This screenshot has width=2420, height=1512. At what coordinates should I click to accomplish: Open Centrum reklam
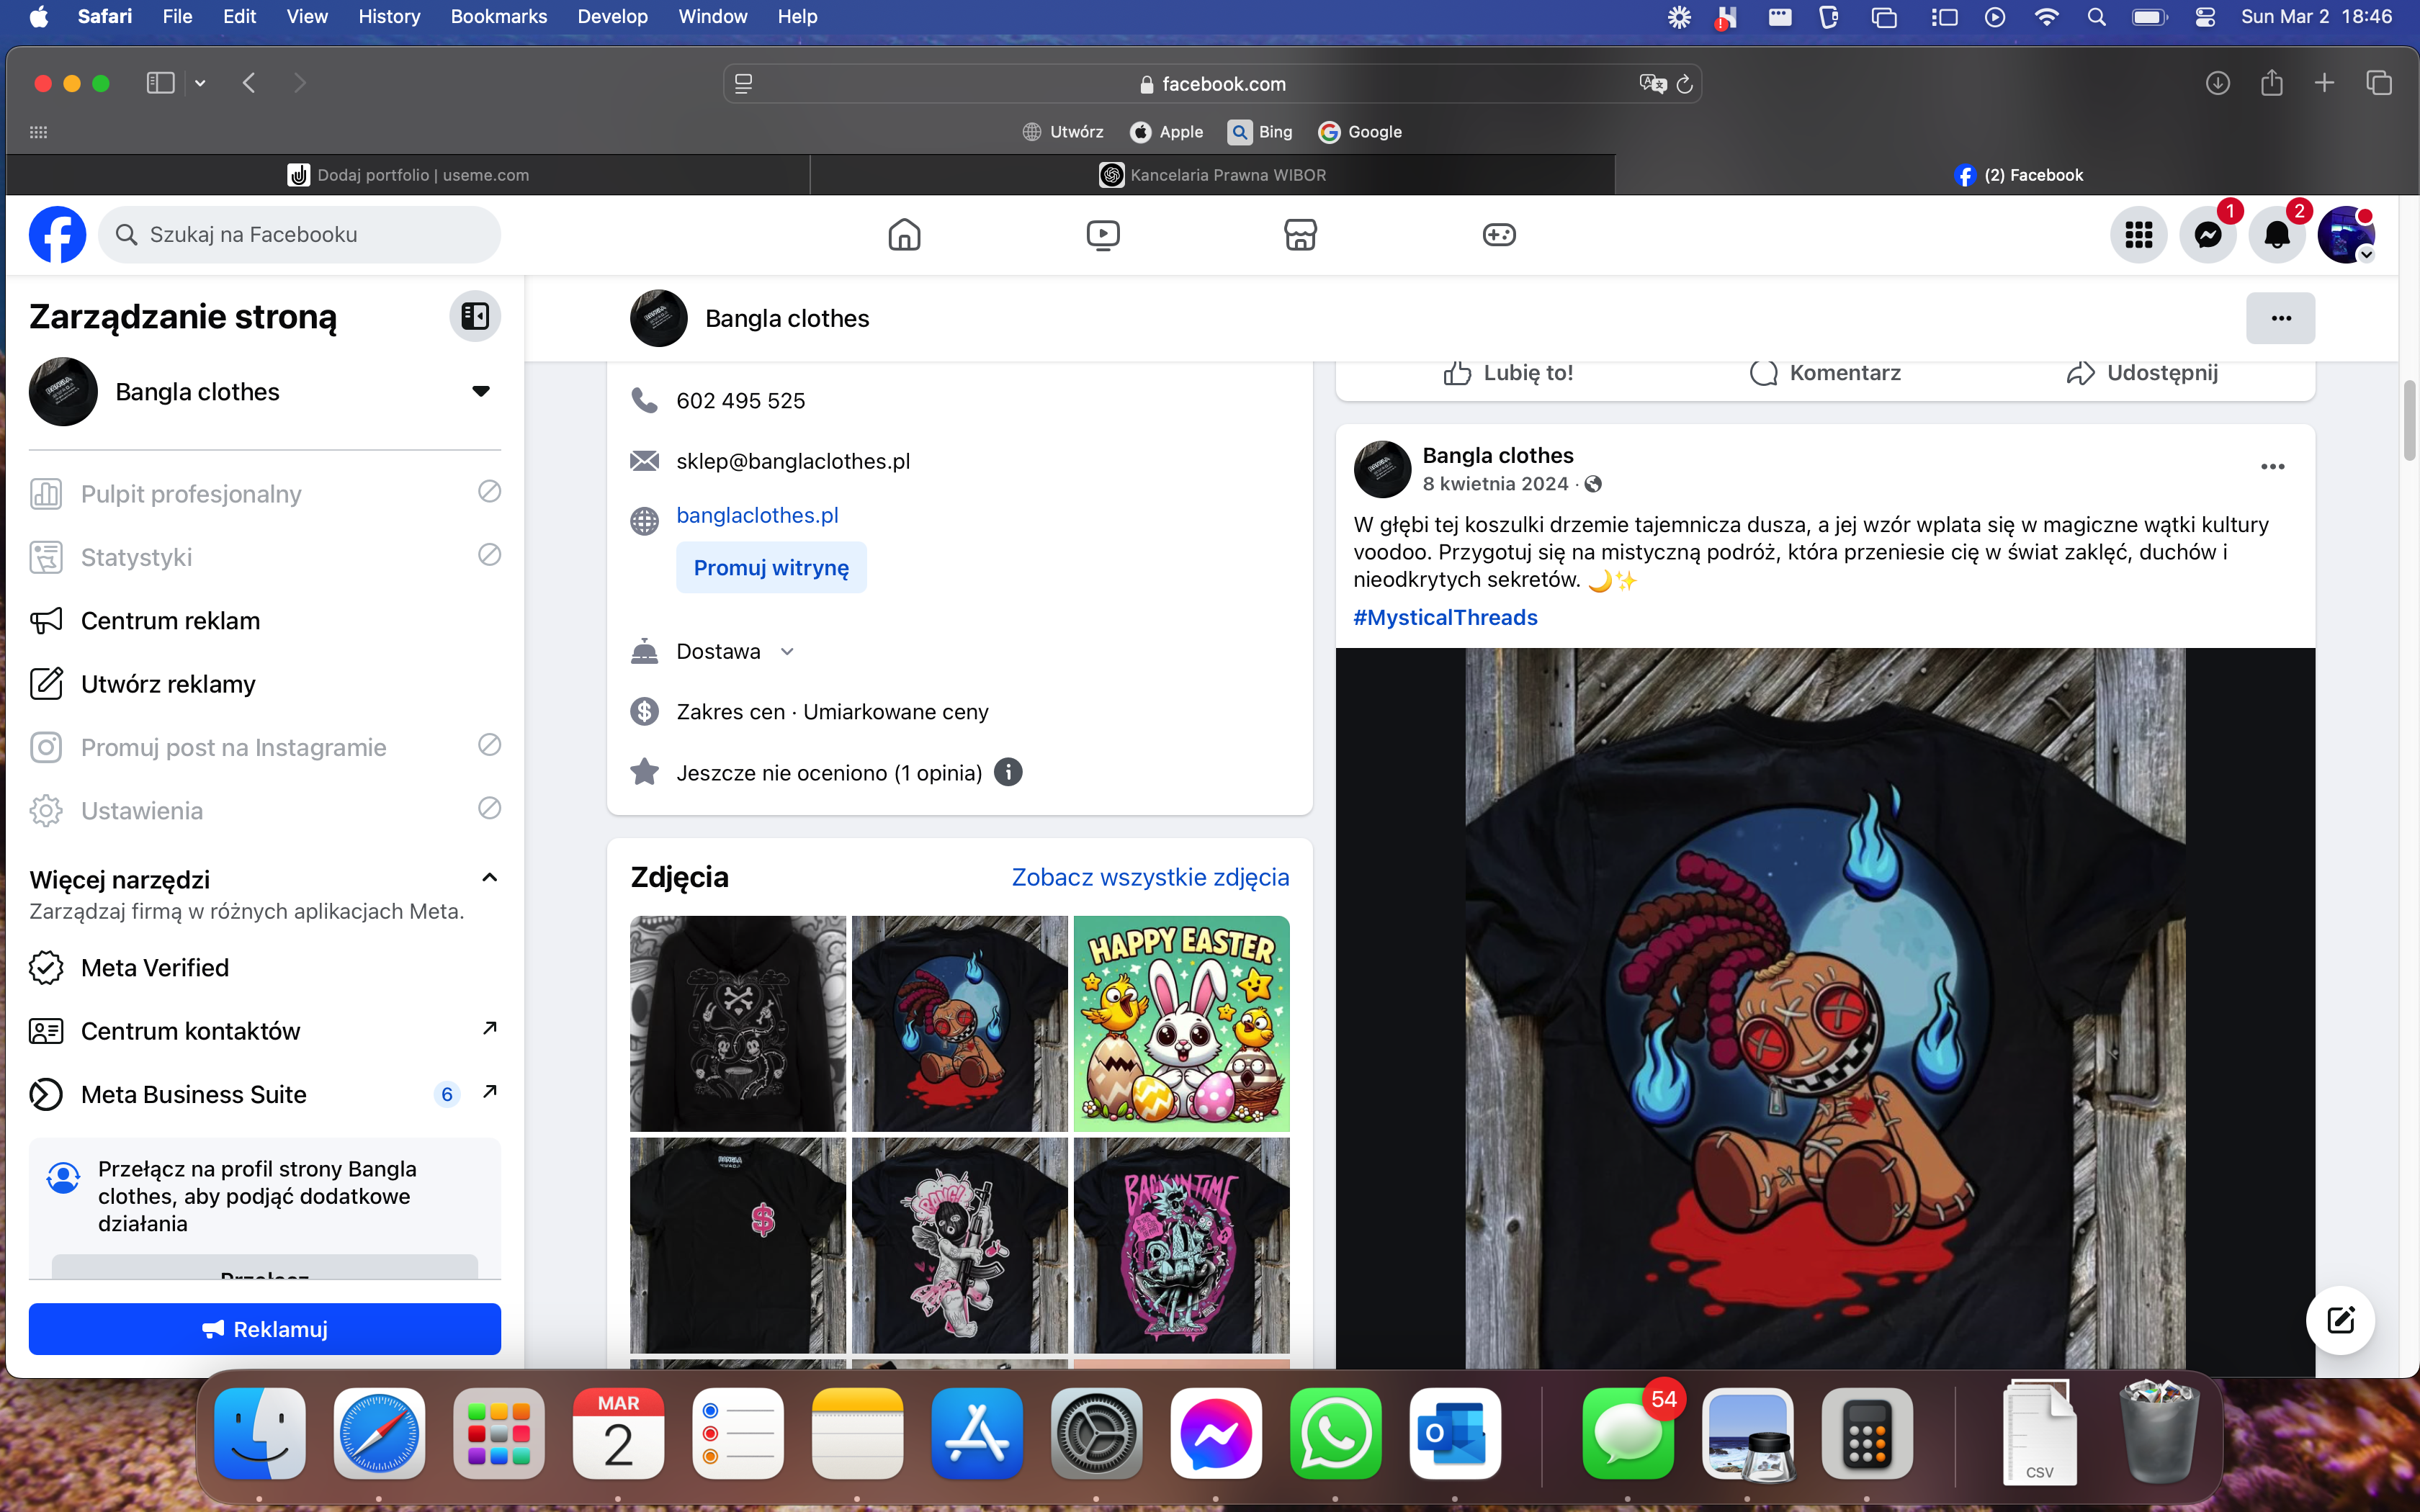tap(265, 621)
